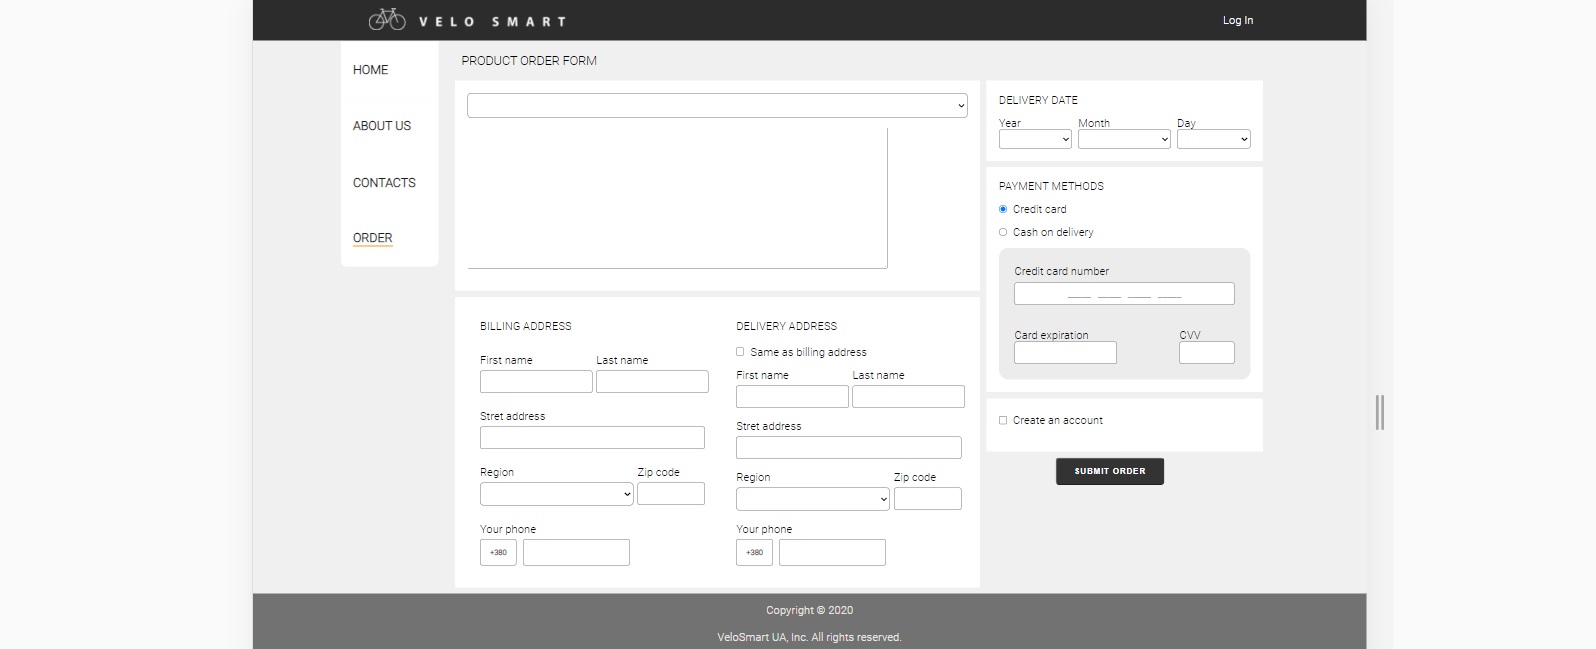Open the delivery Day dropdown
The image size is (1596, 649).
[1213, 140]
